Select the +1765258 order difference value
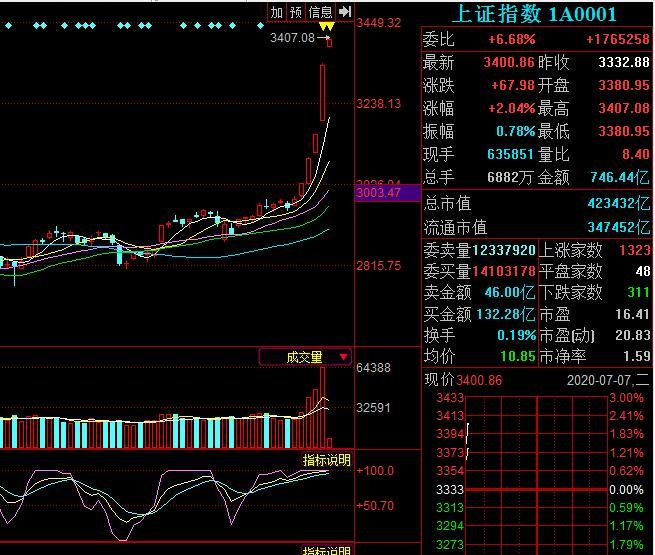Screen dimensions: 655x555 pos(617,40)
